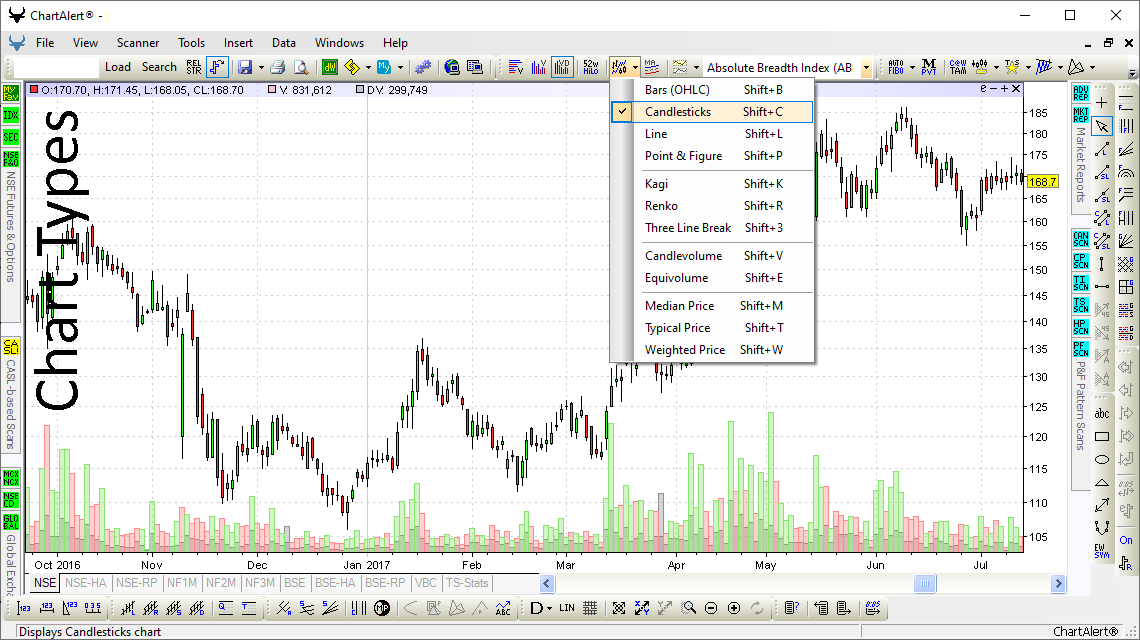Select the rectangle drawing tool
Screen dimensions: 1140x640
[1102, 436]
